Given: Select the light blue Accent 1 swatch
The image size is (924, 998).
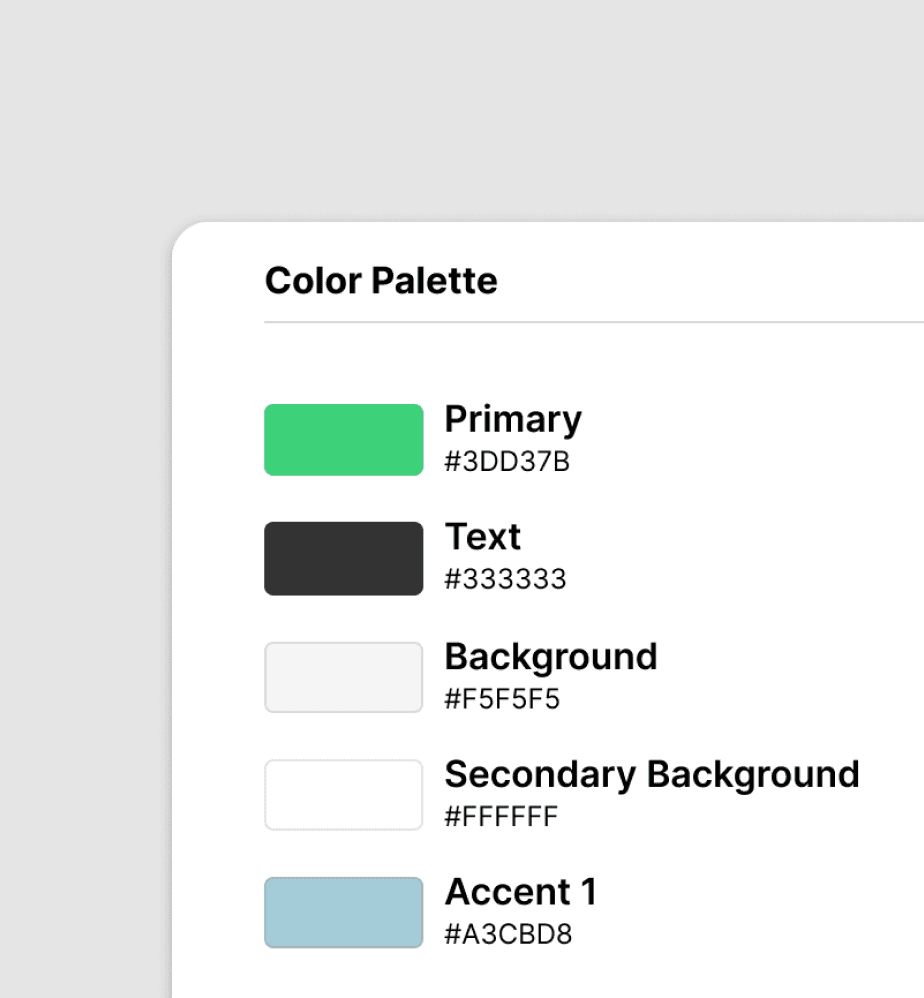Looking at the screenshot, I should point(343,912).
